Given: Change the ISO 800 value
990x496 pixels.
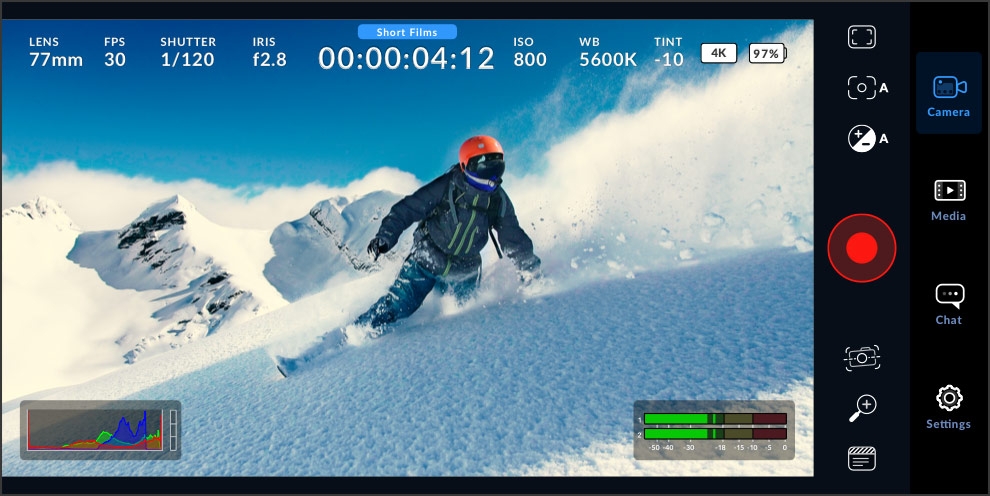Looking at the screenshot, I should tap(530, 52).
